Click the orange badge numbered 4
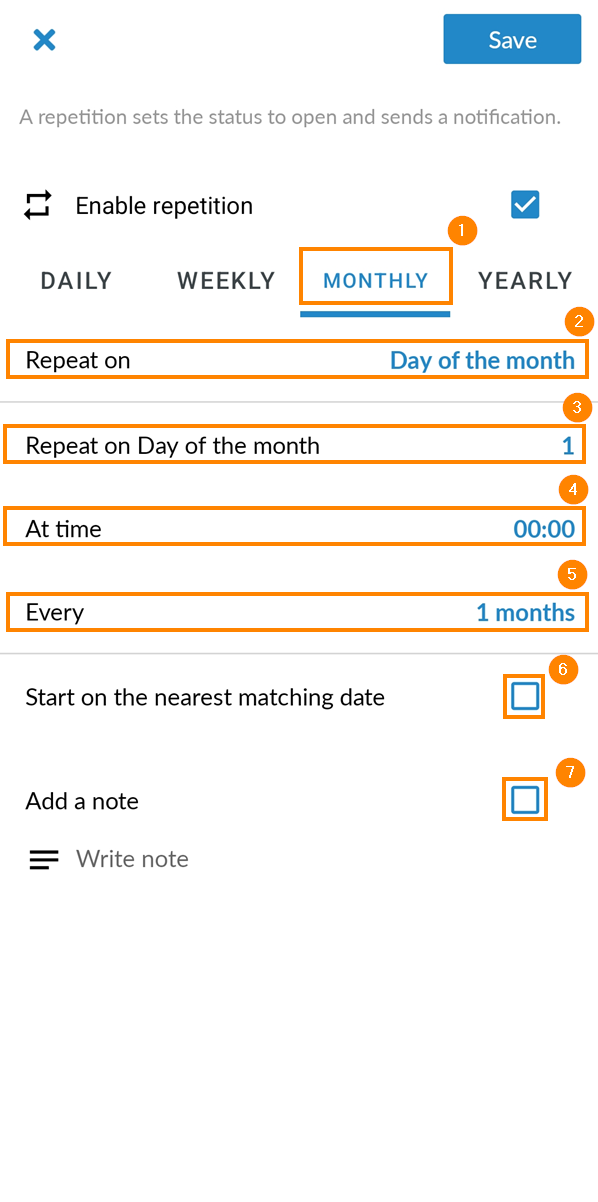 tap(573, 490)
